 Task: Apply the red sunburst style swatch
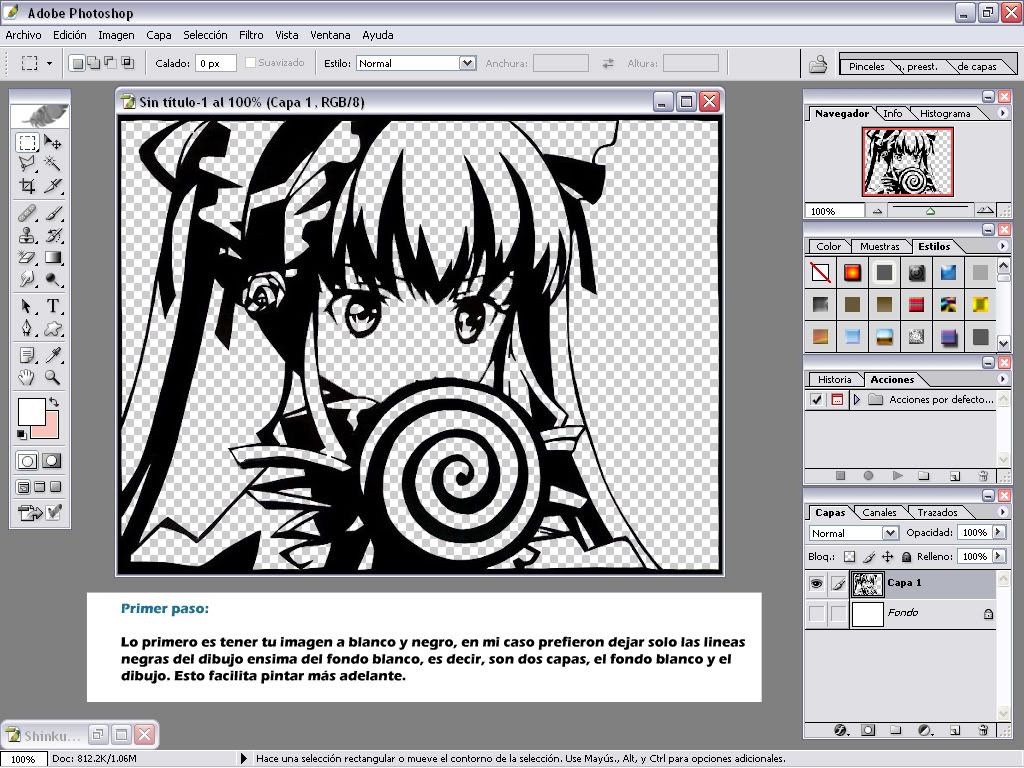[852, 272]
